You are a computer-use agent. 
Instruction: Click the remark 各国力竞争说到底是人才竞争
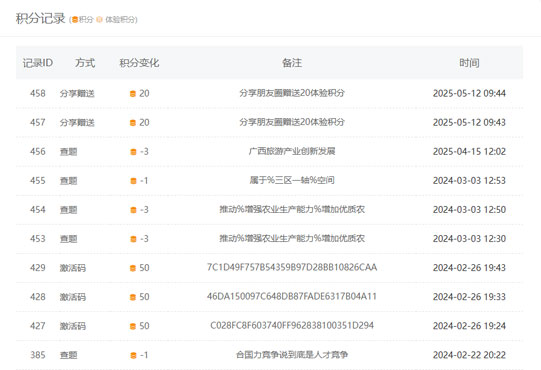pos(292,354)
